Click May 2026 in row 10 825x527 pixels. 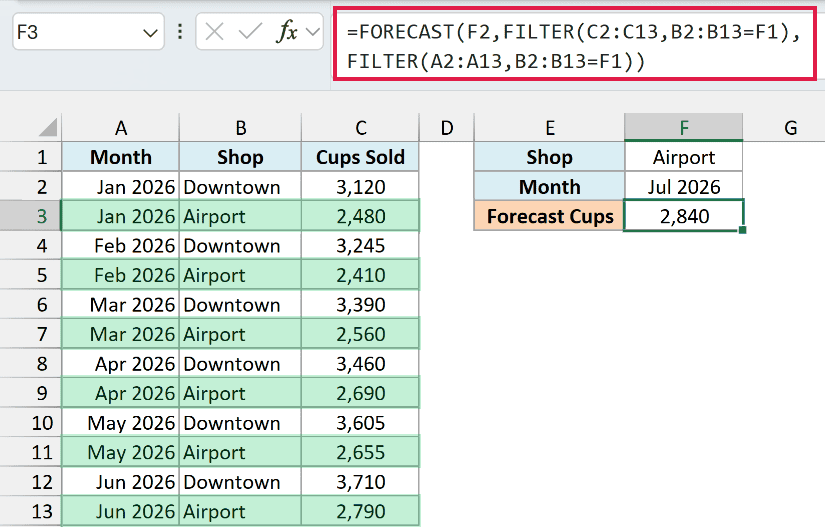tap(120, 423)
